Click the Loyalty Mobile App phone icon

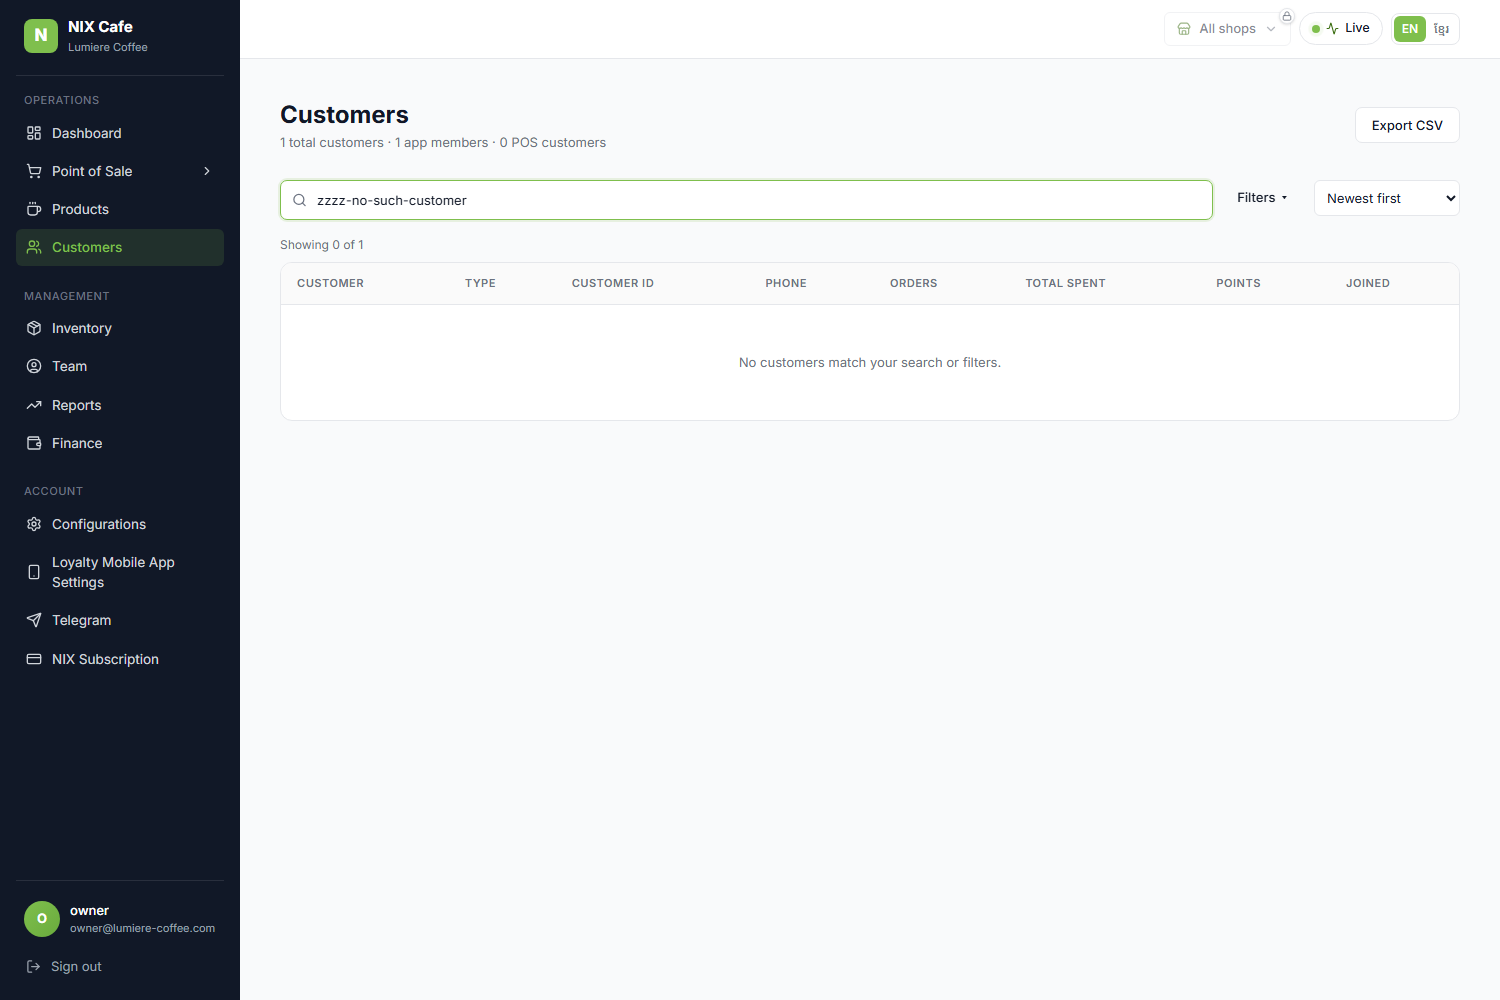tap(34, 572)
